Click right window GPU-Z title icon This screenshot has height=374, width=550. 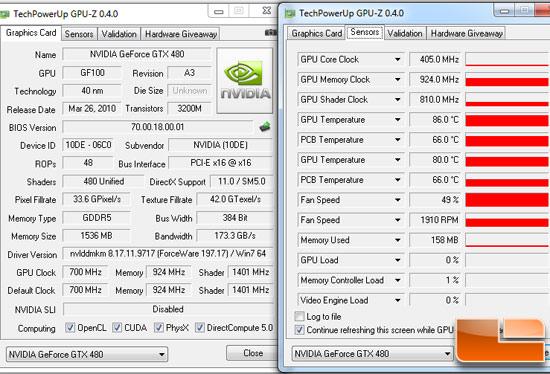[x=290, y=14]
